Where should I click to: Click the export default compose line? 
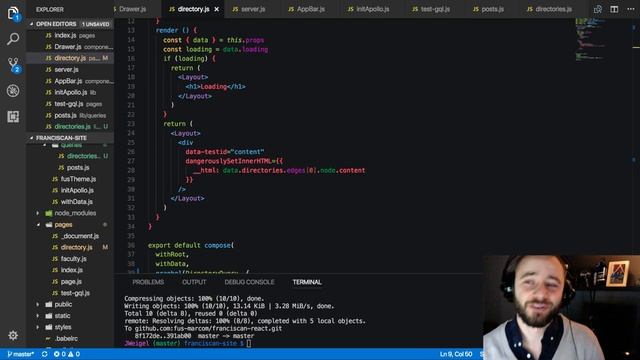pos(191,245)
